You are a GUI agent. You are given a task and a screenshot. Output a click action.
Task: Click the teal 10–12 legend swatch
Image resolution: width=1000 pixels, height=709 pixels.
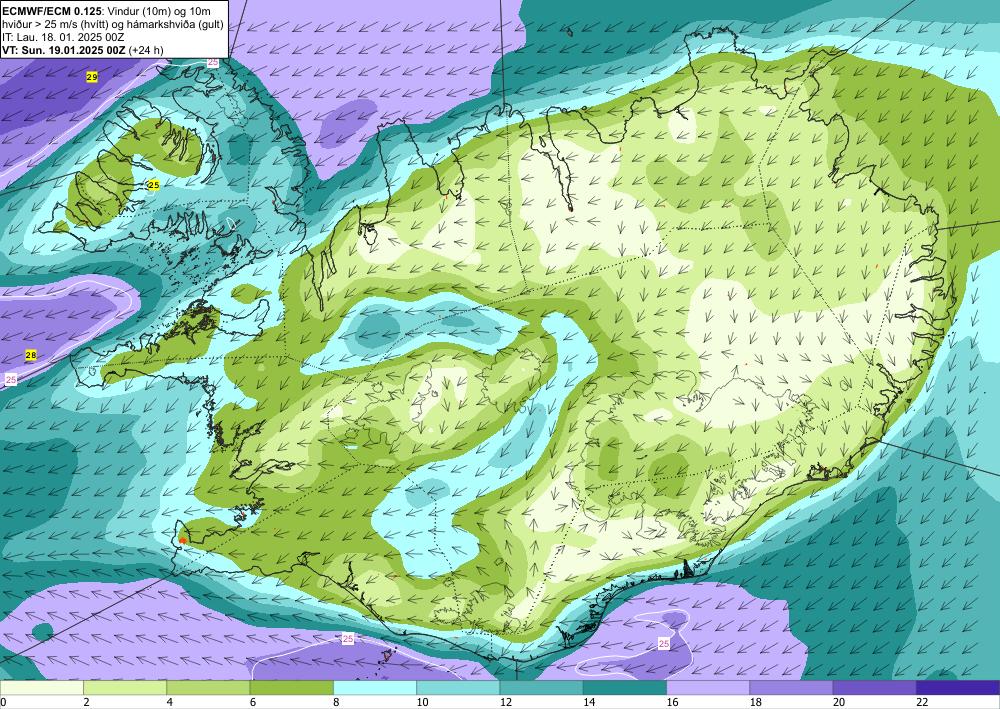click(x=459, y=688)
